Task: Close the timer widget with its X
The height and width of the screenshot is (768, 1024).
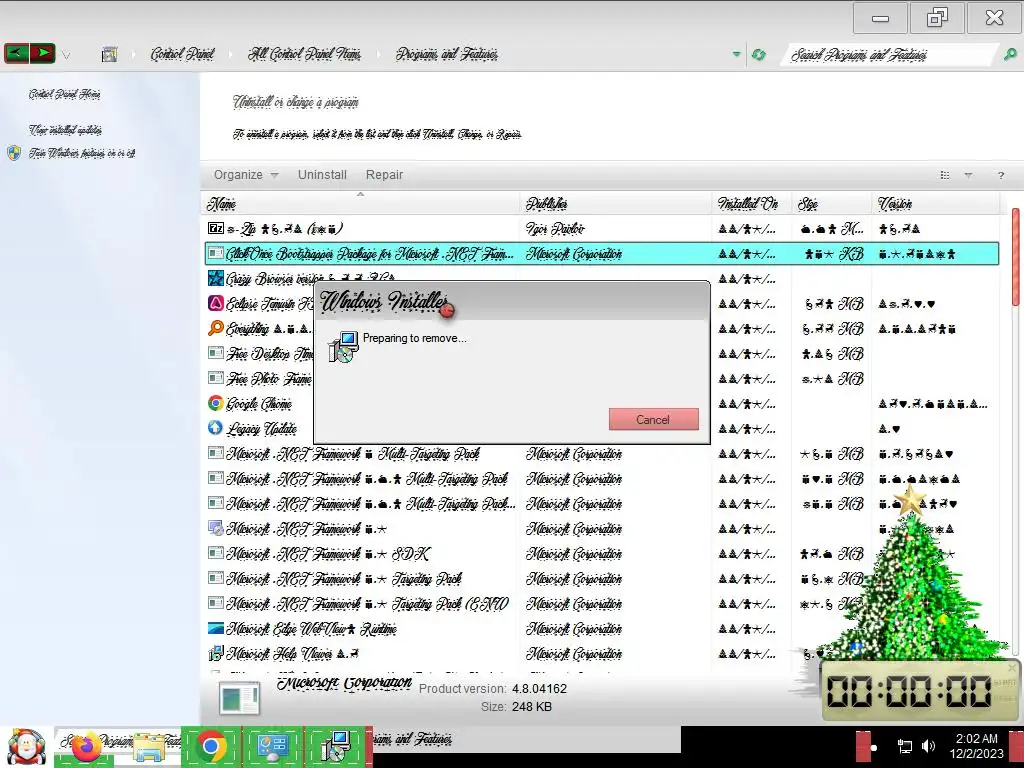Action: click(x=1012, y=668)
